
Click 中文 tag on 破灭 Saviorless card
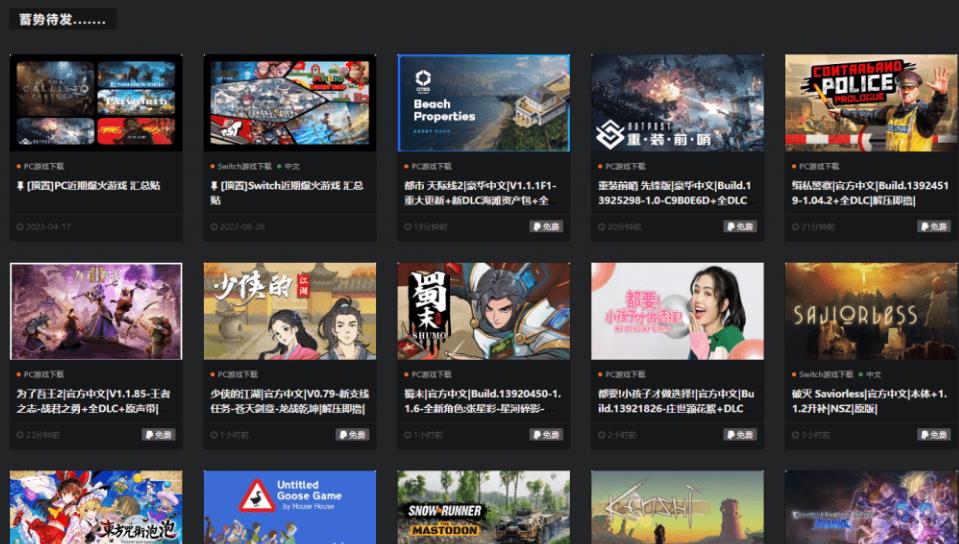(870, 374)
